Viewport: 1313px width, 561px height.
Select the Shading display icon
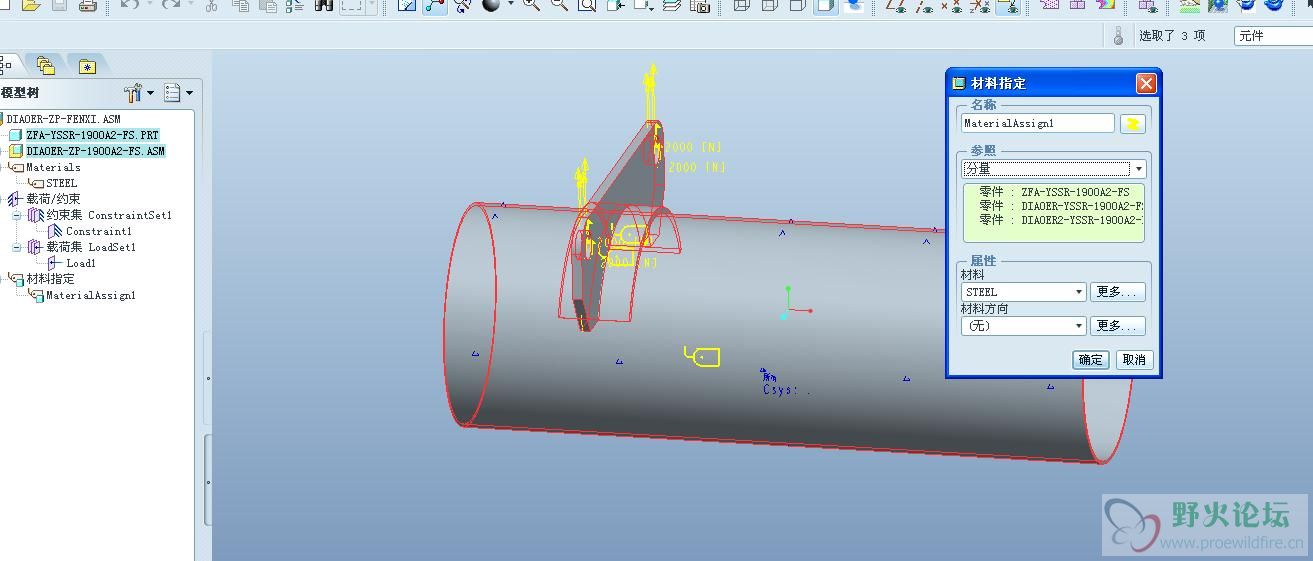click(x=824, y=5)
